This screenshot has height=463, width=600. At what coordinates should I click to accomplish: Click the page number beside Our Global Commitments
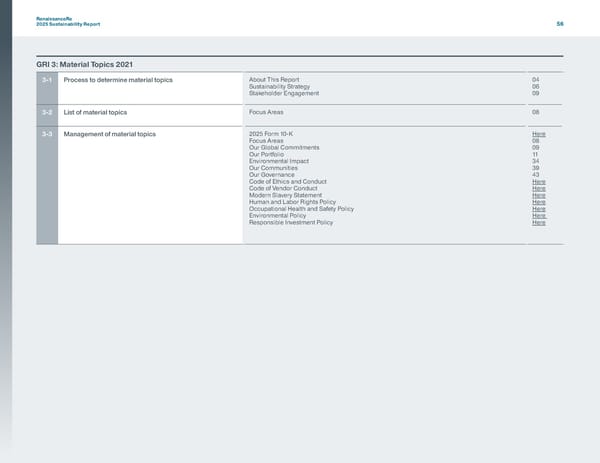535,148
